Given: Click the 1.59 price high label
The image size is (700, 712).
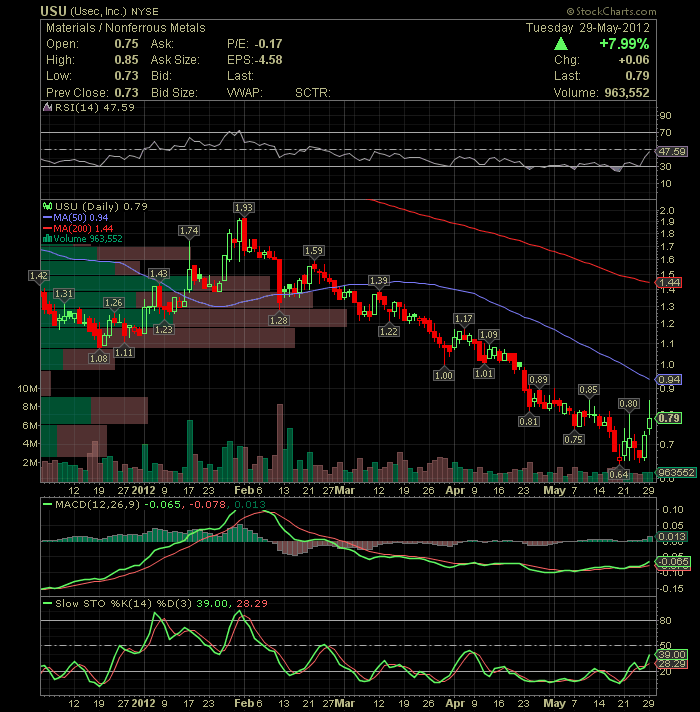Looking at the screenshot, I should tap(314, 251).
